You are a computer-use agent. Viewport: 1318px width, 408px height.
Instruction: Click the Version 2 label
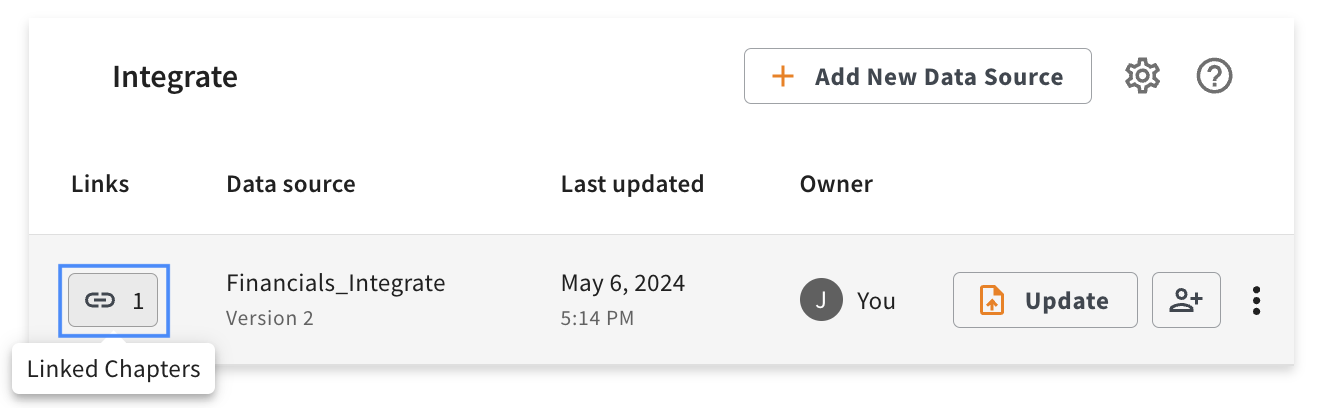pyautogui.click(x=270, y=318)
